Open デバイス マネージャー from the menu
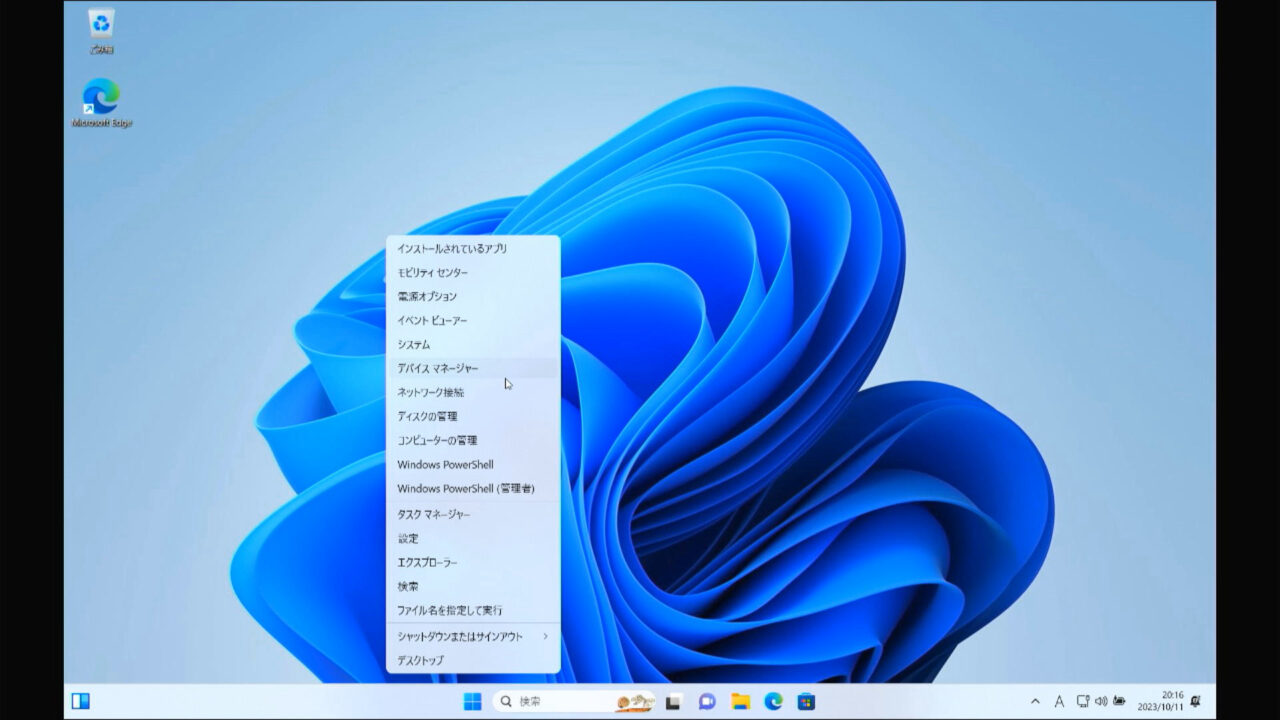The image size is (1280, 720). [x=473, y=368]
